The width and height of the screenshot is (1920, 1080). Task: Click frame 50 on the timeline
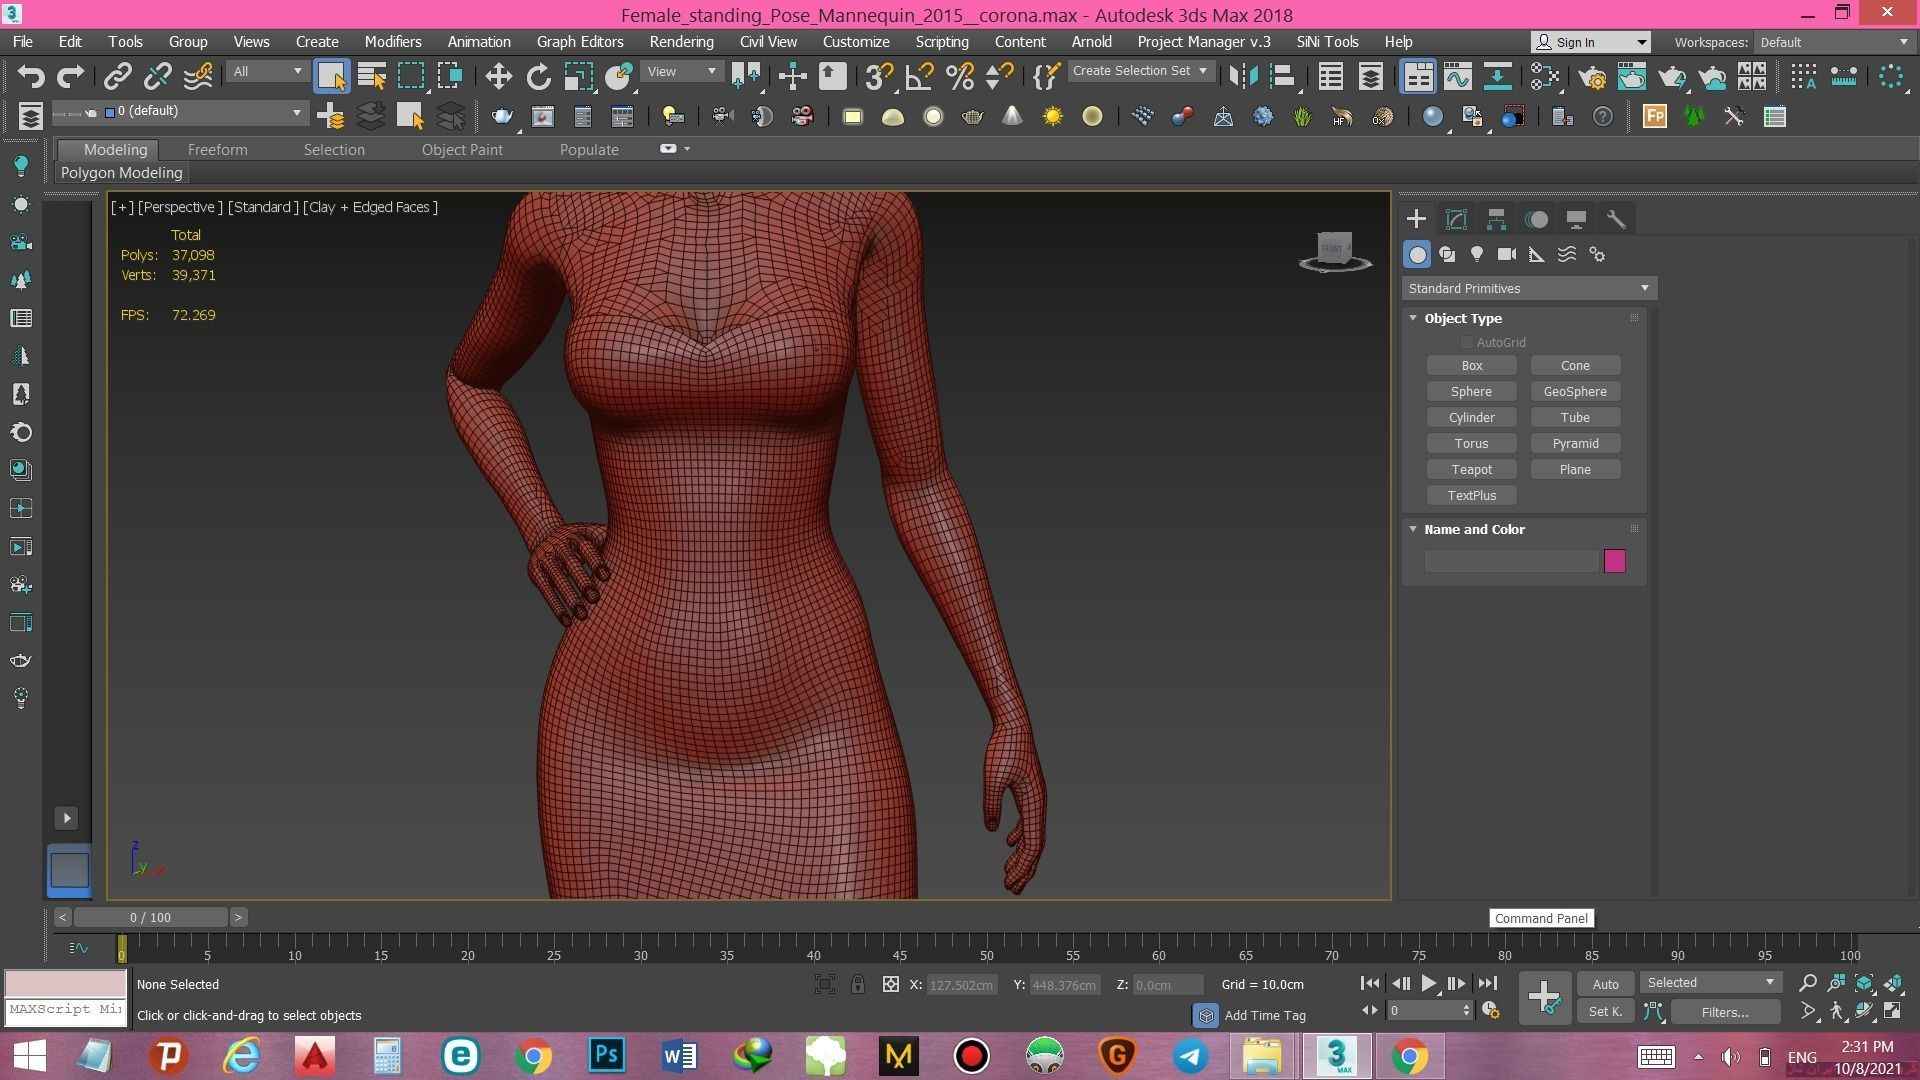point(987,949)
